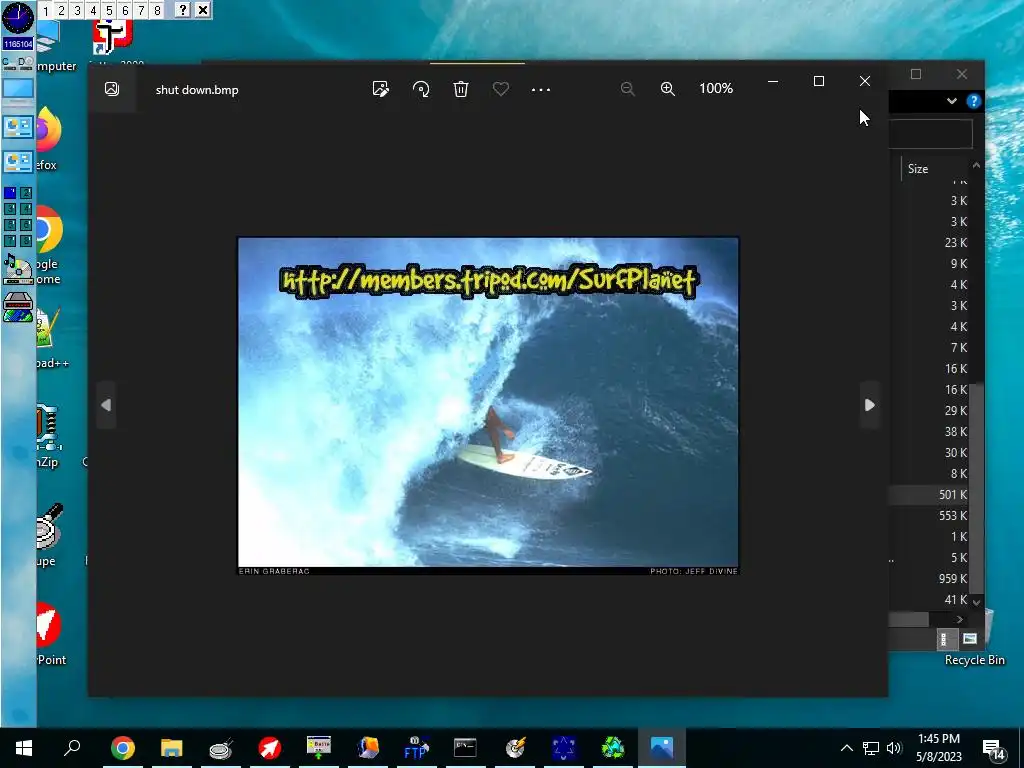The height and width of the screenshot is (768, 1024).
Task: Open See more ellipsis menu in Photos
Action: coord(541,89)
